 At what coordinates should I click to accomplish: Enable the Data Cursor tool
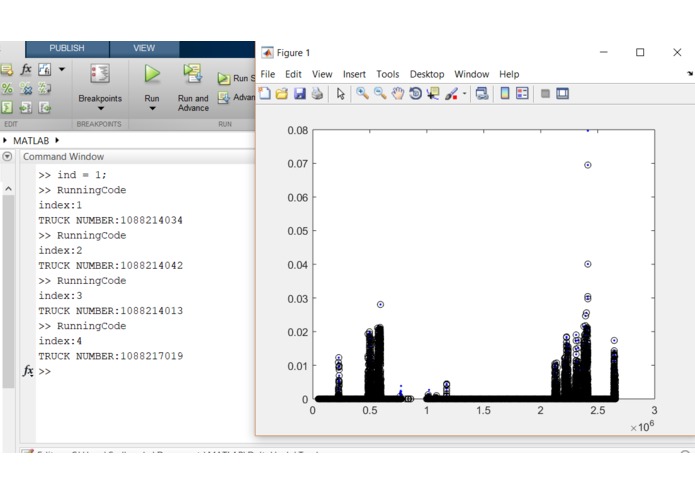[x=433, y=93]
